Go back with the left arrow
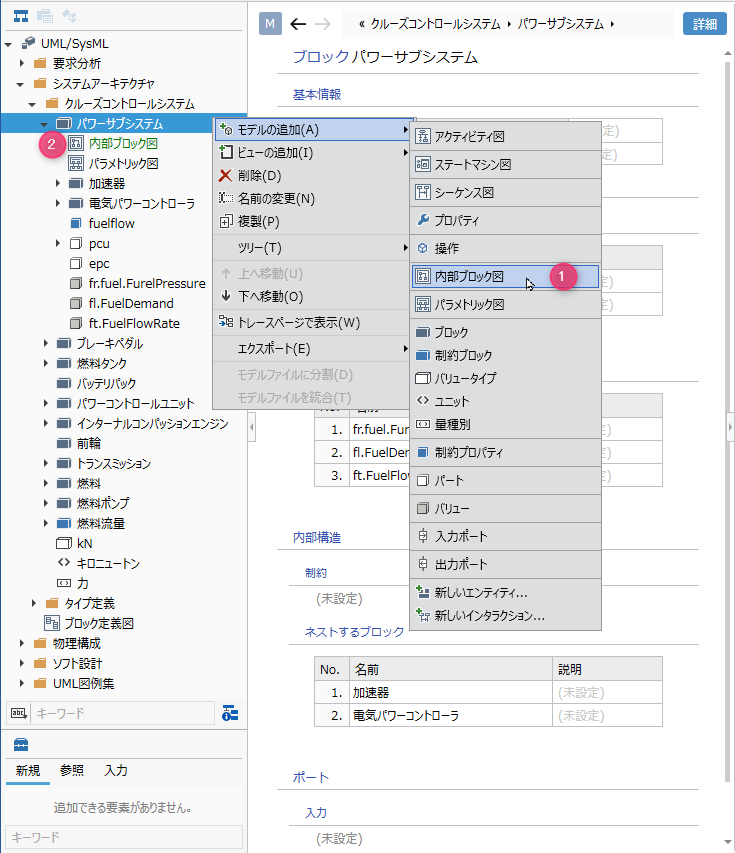The image size is (735, 853). tap(298, 24)
